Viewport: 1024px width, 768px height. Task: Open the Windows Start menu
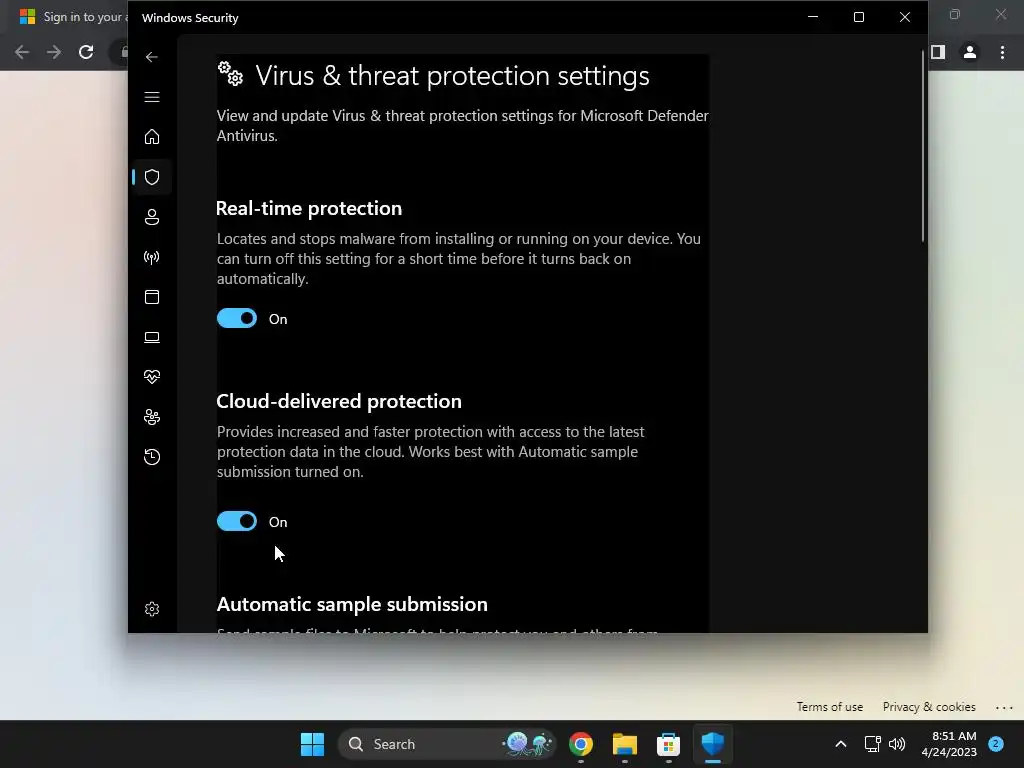312,744
